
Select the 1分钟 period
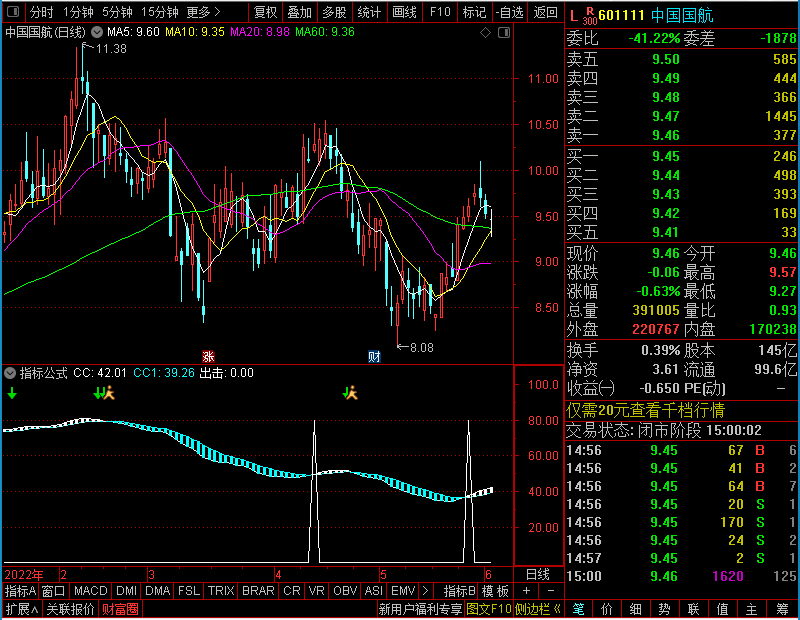coord(78,12)
